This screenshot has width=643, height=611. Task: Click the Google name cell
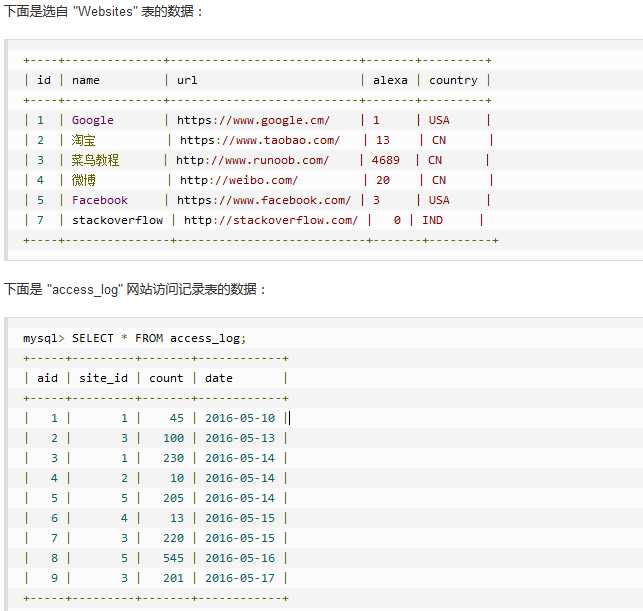point(93,120)
